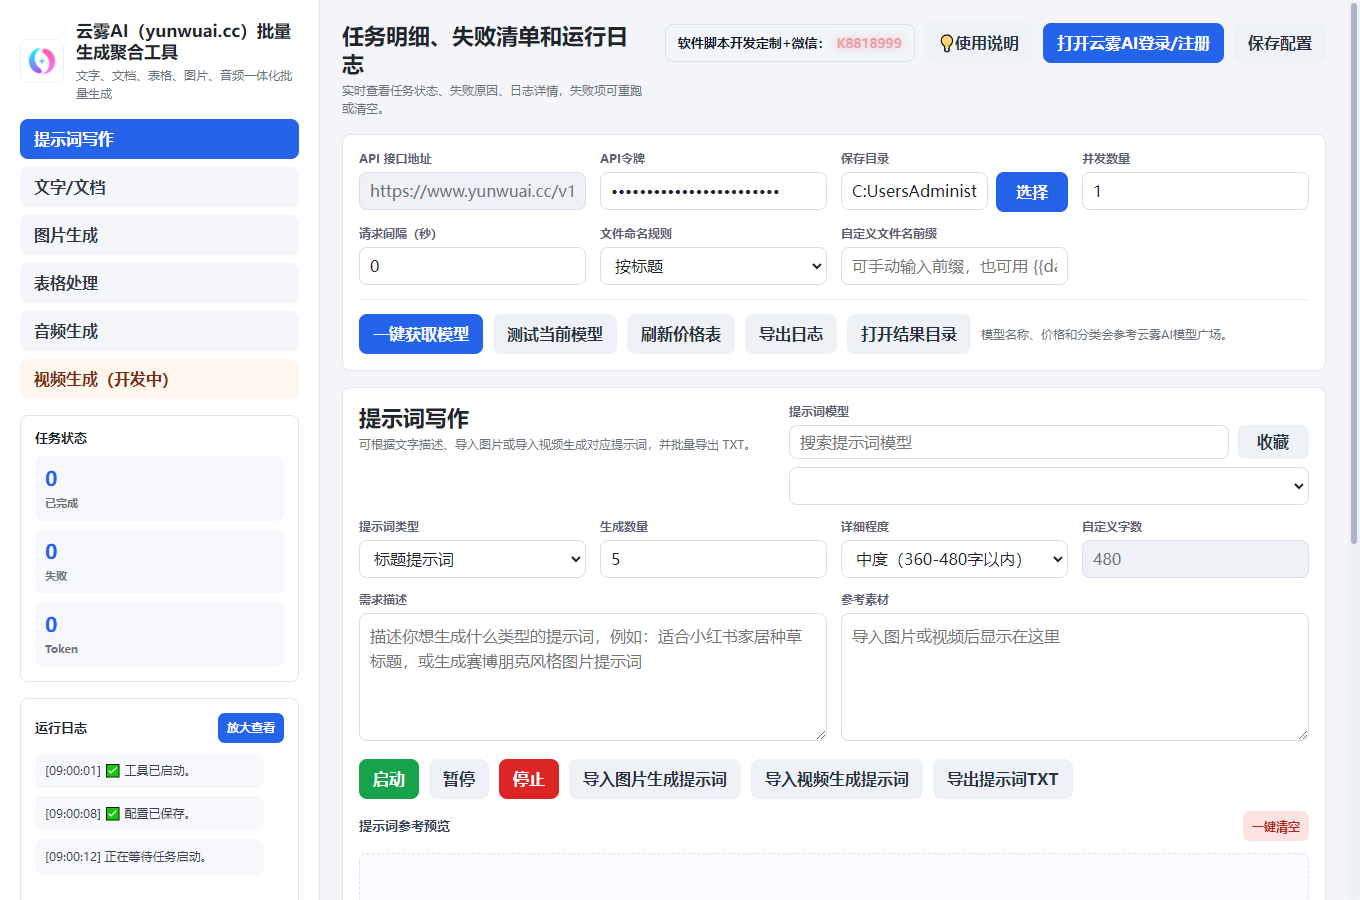Open 使用说明 help with lightbulb icon

click(x=979, y=43)
